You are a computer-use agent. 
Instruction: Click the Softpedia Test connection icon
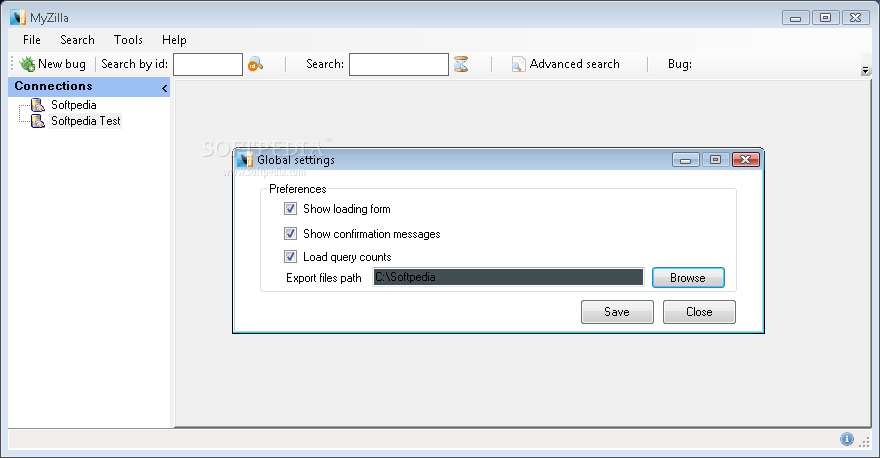point(38,121)
